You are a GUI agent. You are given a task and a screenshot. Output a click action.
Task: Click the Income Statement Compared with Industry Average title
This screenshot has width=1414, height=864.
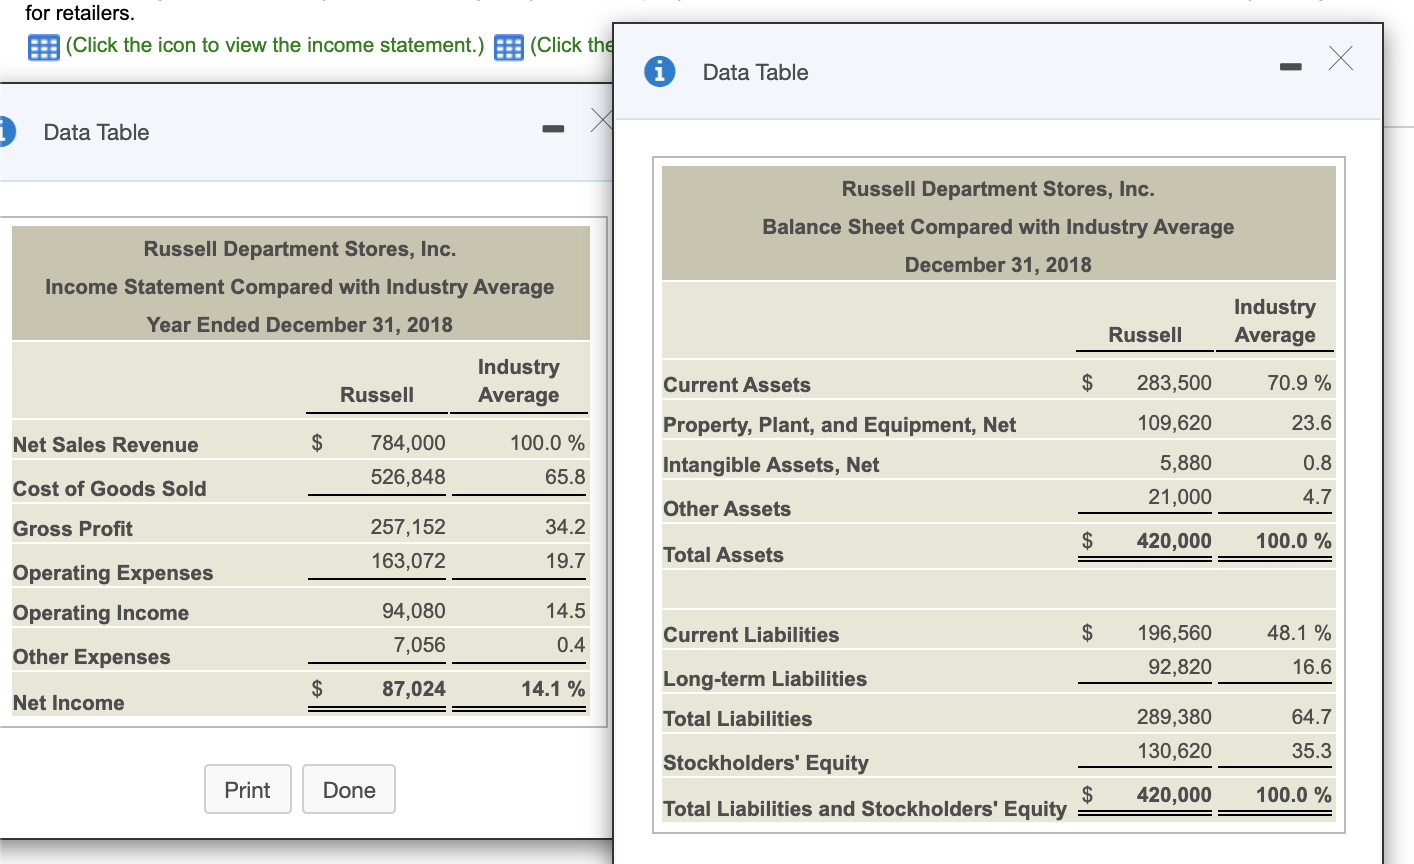[299, 287]
